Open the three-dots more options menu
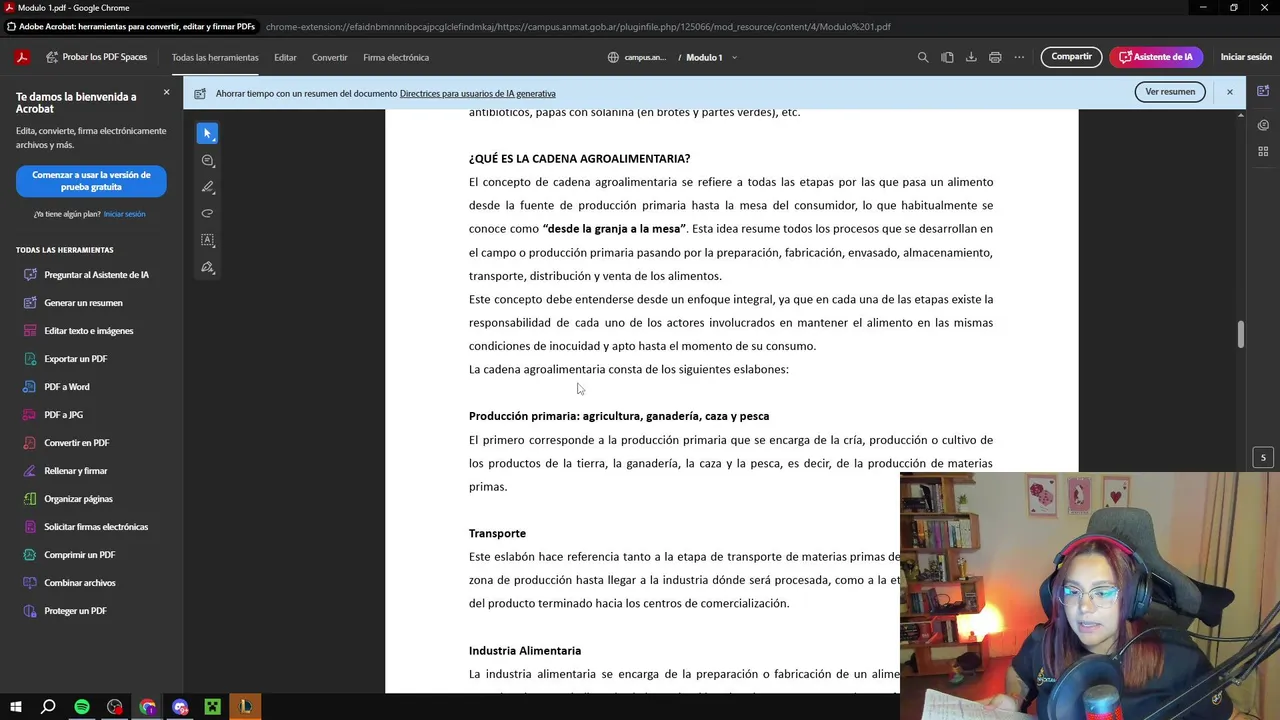The height and width of the screenshot is (720, 1280). [x=1019, y=57]
